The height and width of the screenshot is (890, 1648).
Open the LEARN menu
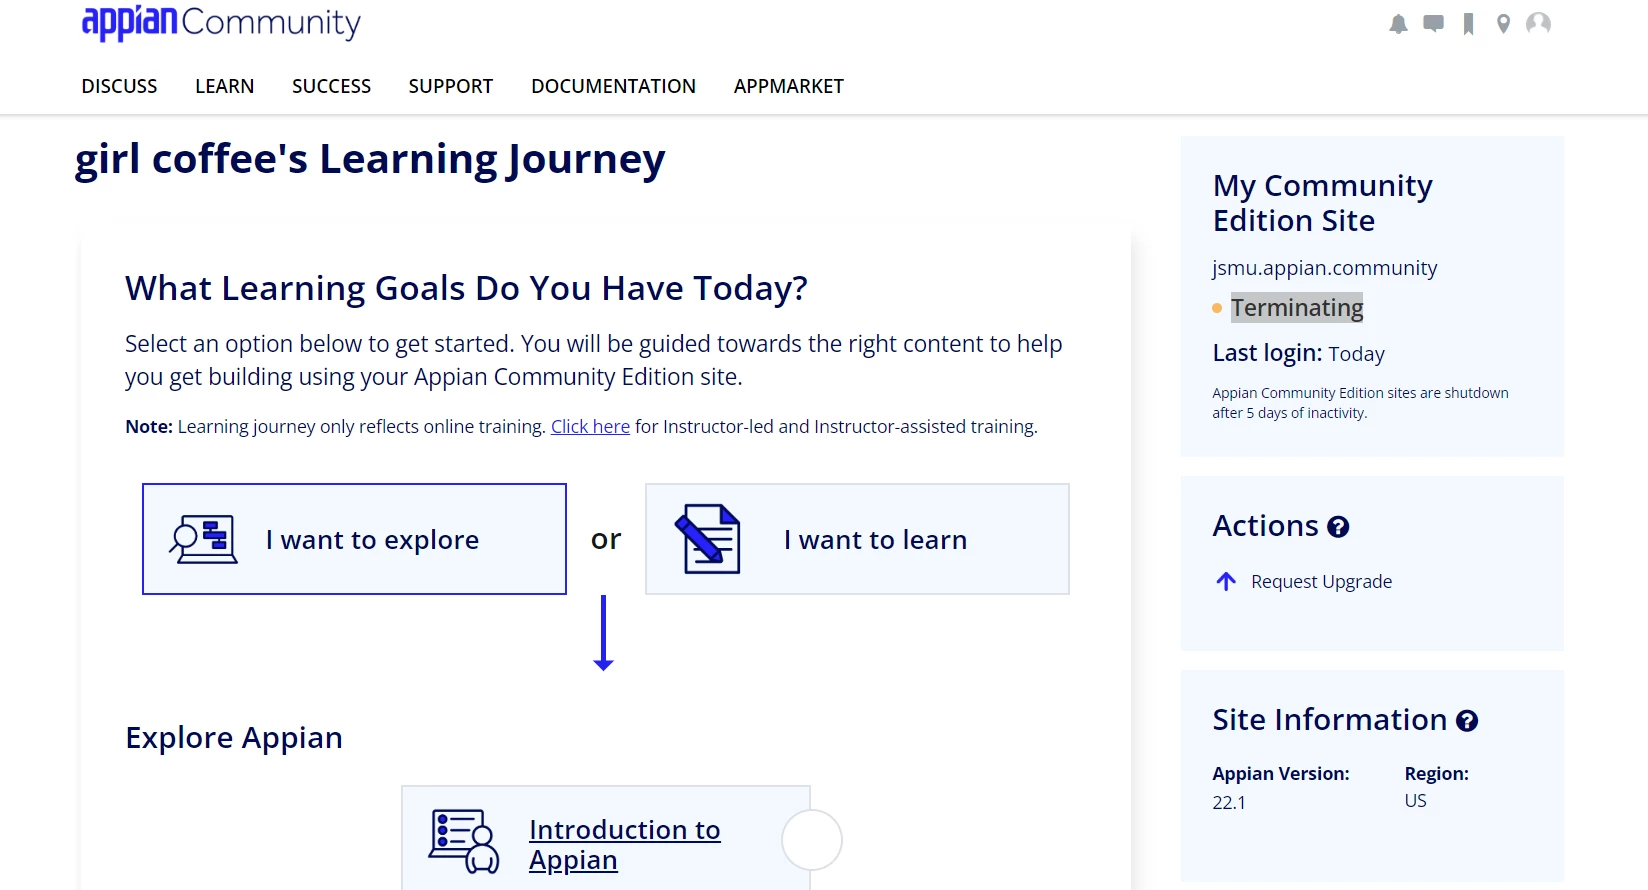click(224, 86)
